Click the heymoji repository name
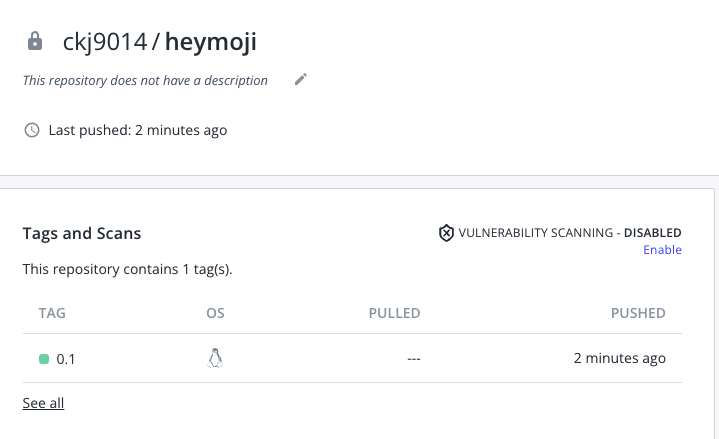 (x=211, y=42)
